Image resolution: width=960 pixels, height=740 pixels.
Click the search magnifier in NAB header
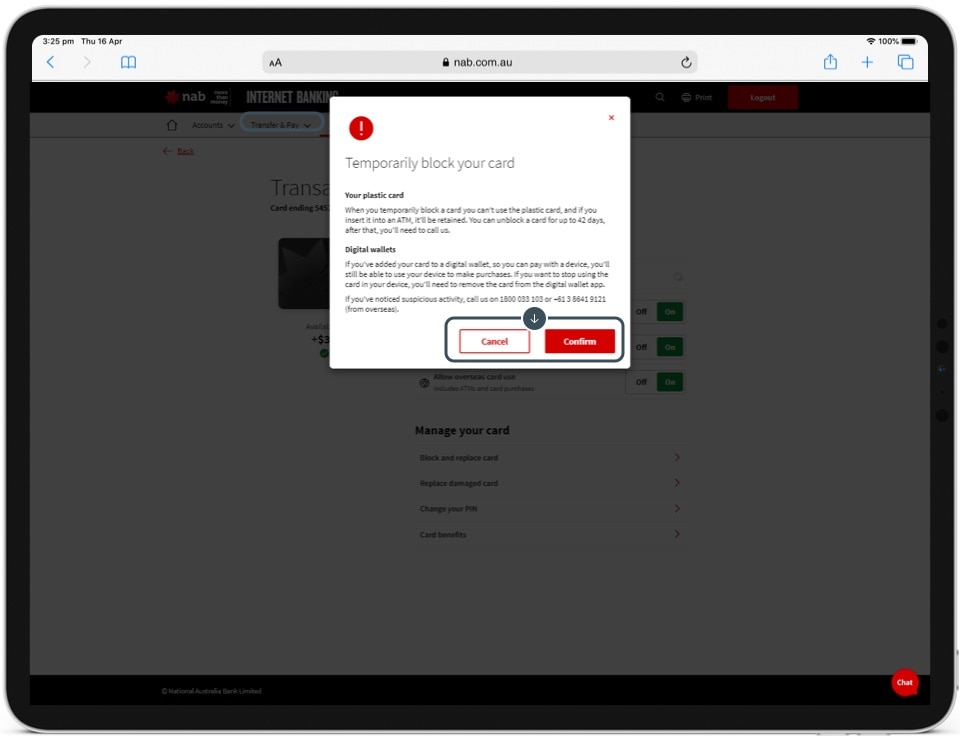point(659,98)
